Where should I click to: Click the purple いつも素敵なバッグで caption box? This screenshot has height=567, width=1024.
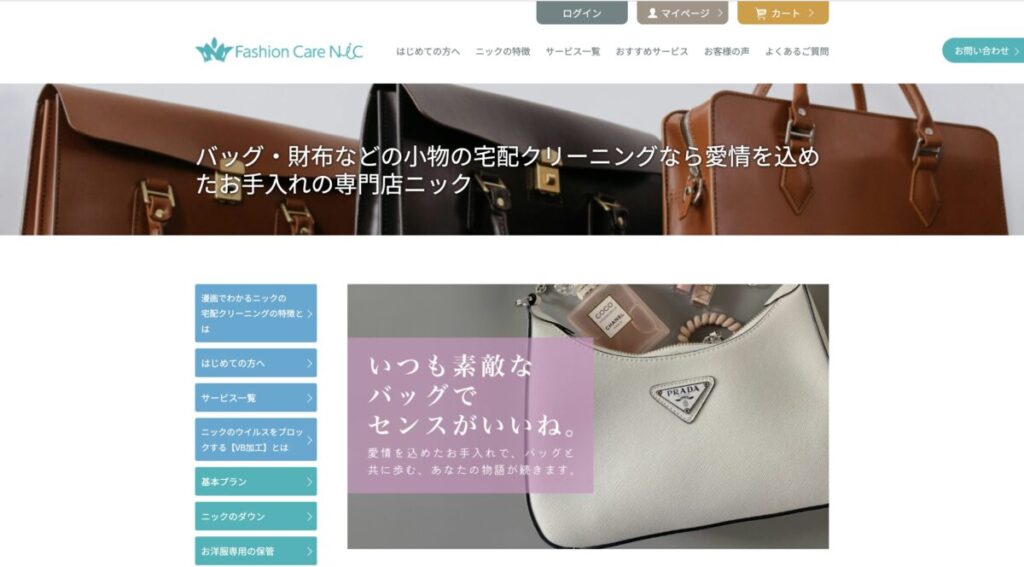click(x=470, y=415)
